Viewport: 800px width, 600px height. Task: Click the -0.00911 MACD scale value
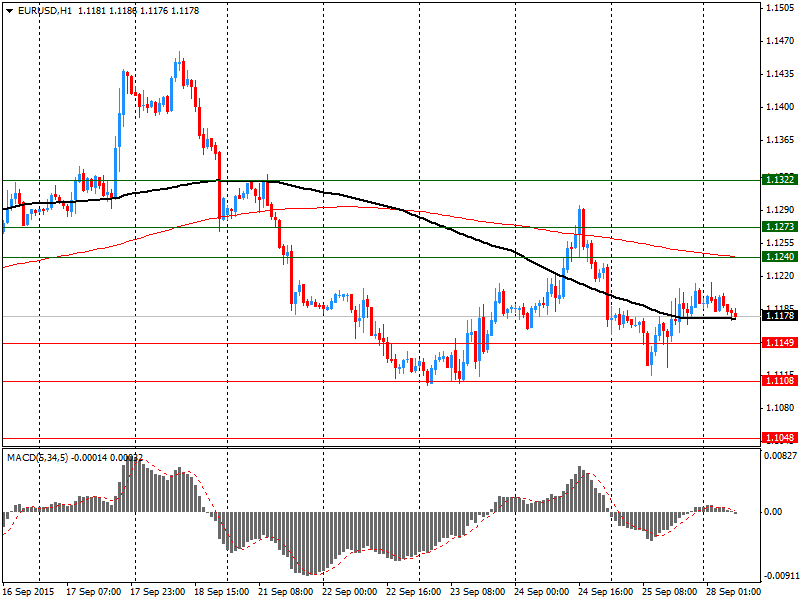click(781, 576)
